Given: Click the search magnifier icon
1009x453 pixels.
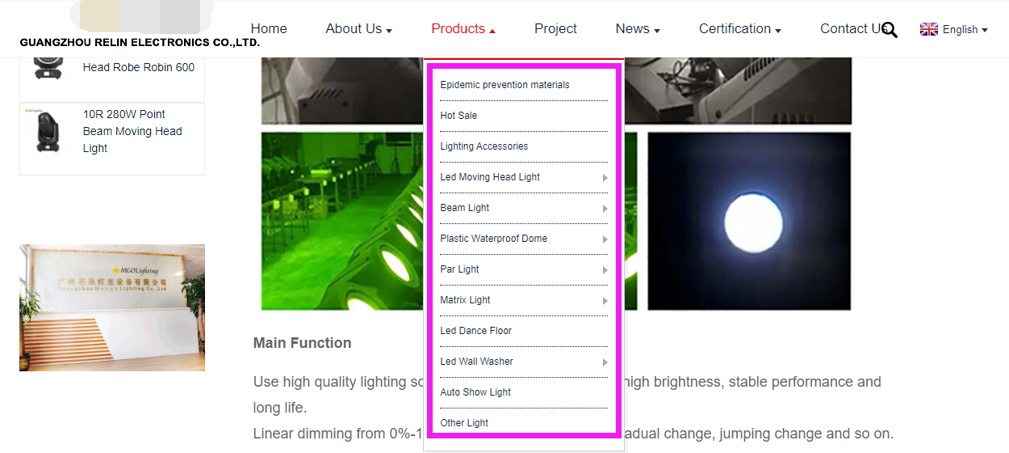Looking at the screenshot, I should click(889, 30).
